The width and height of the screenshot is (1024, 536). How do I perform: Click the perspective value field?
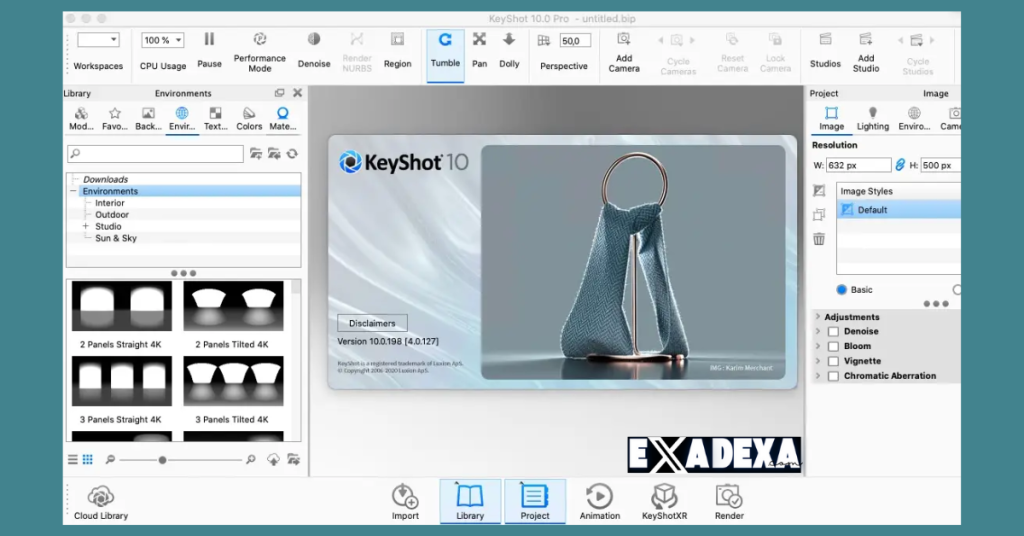575,40
